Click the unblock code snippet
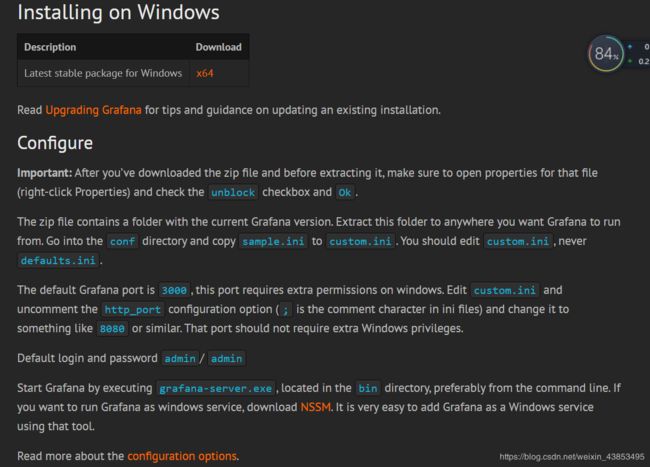This screenshot has width=650, height=467. [x=233, y=193]
